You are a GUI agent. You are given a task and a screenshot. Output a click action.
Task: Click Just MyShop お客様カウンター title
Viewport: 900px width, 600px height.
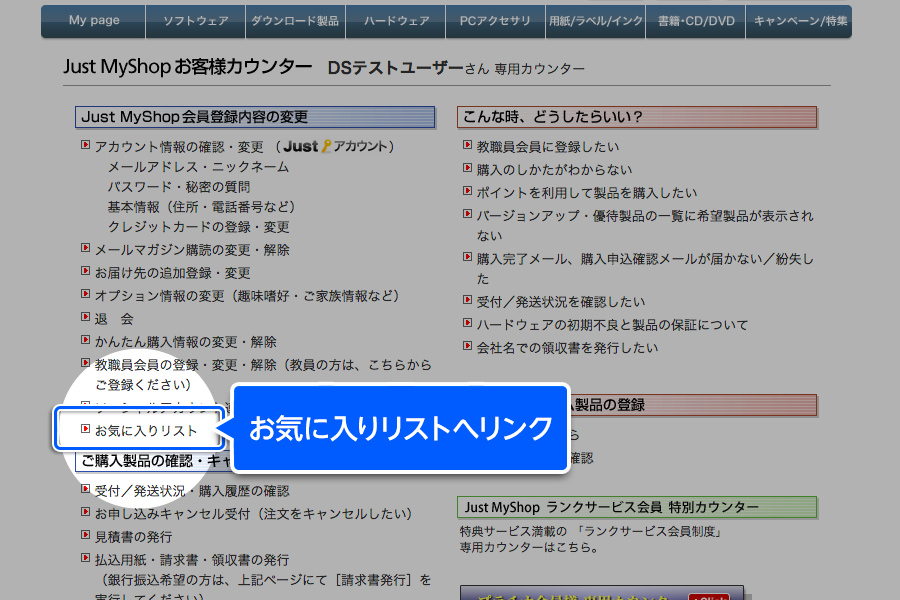[188, 67]
